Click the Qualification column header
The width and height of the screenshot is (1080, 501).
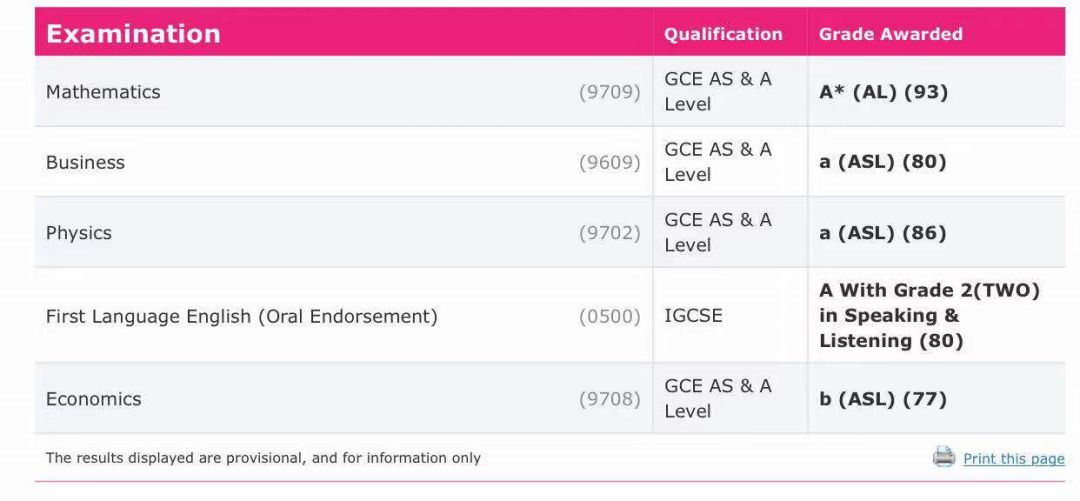point(723,34)
